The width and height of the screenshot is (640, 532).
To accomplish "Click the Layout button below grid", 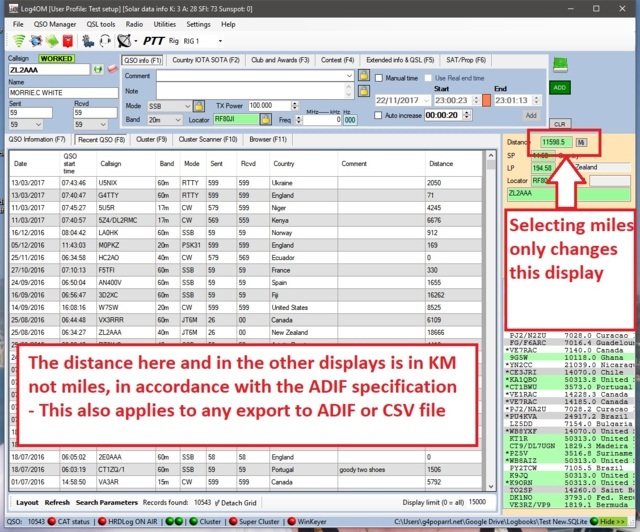I will coord(27,503).
